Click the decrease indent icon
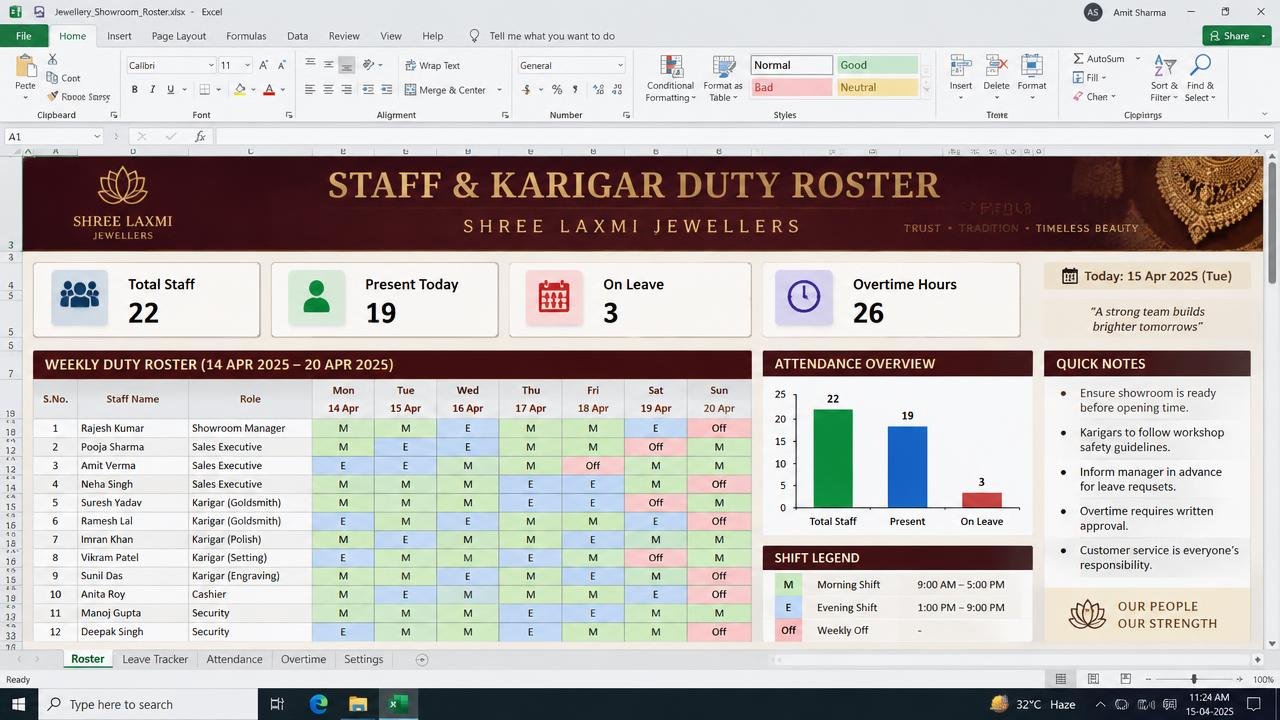 pyautogui.click(x=368, y=90)
